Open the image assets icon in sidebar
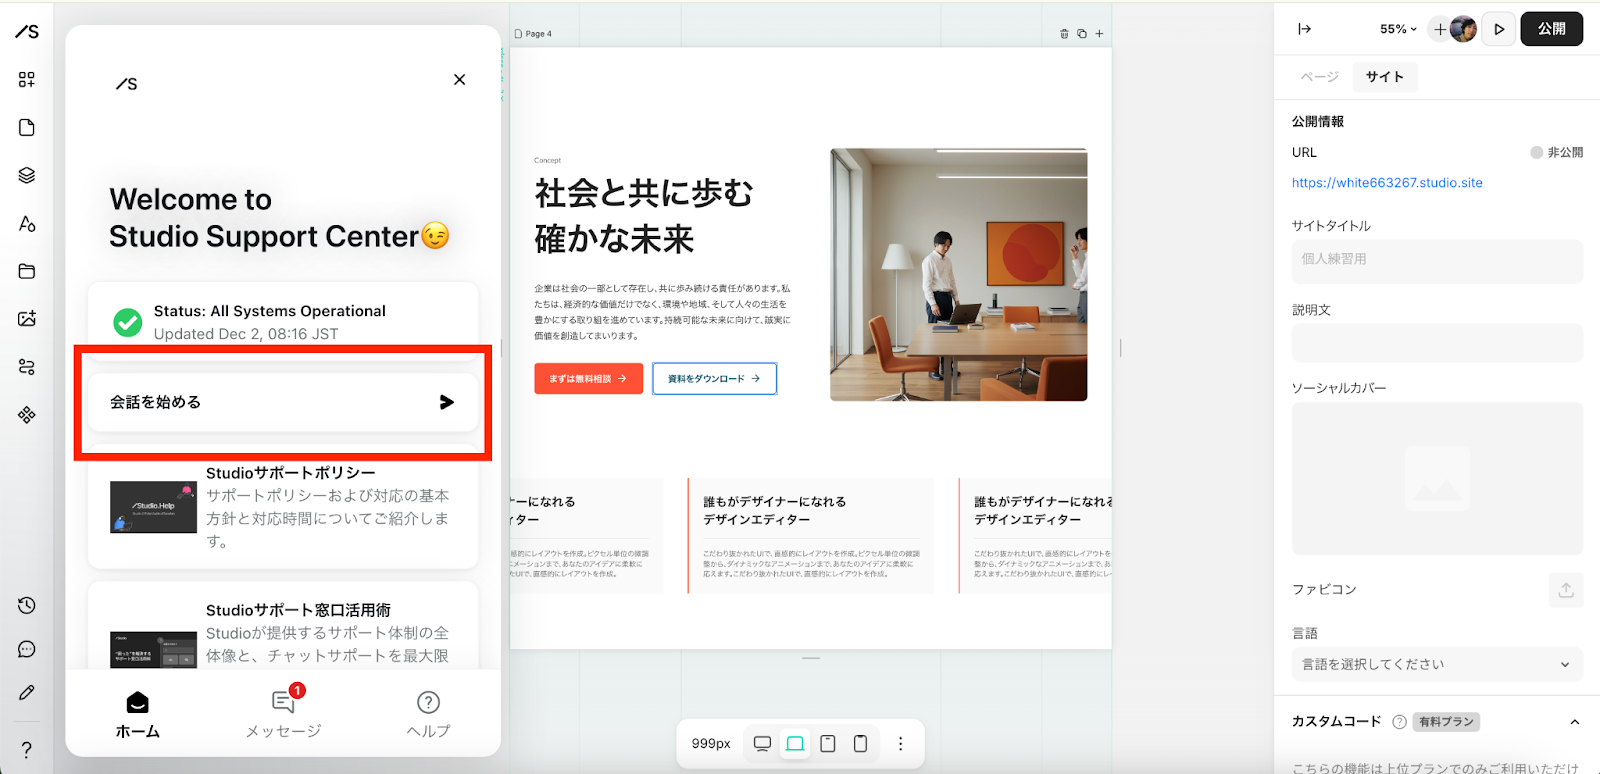Screen dimensions: 1600x774 click(x=27, y=319)
